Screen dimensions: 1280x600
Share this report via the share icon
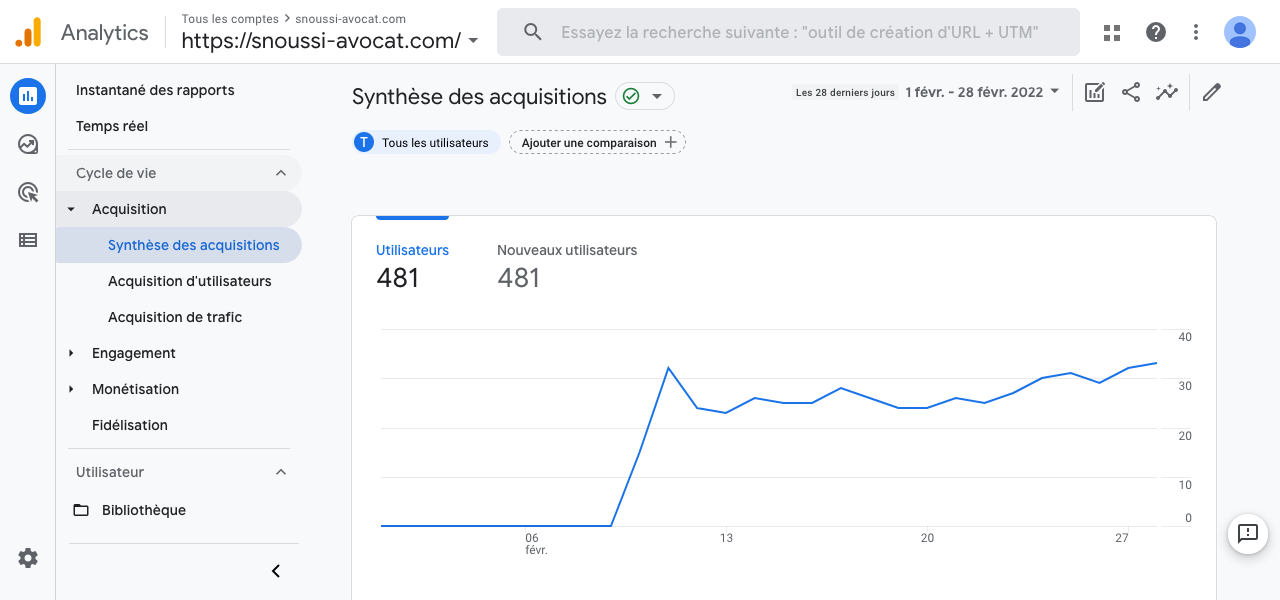coord(1131,91)
